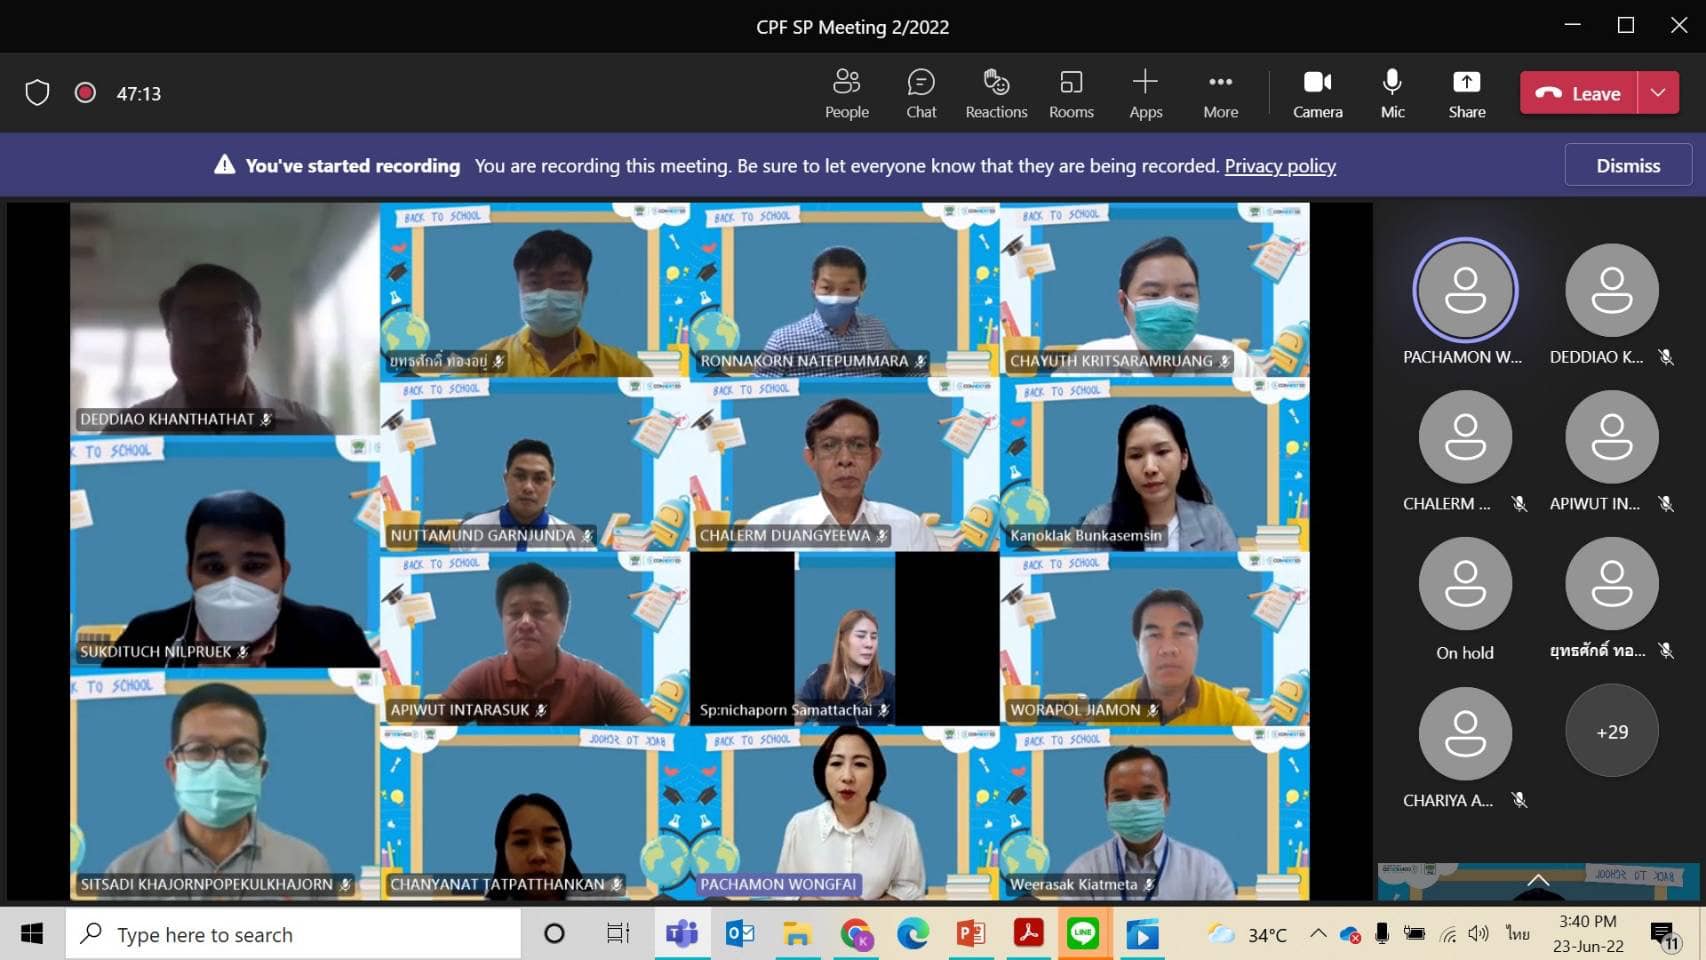The height and width of the screenshot is (960, 1706).
Task: Open the People participants panel
Action: [846, 93]
